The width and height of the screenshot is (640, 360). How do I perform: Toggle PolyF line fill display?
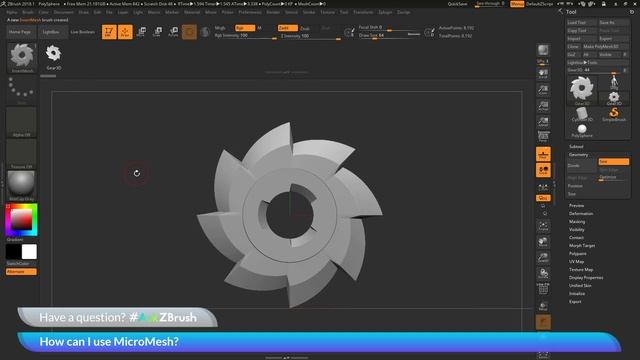(x=543, y=289)
